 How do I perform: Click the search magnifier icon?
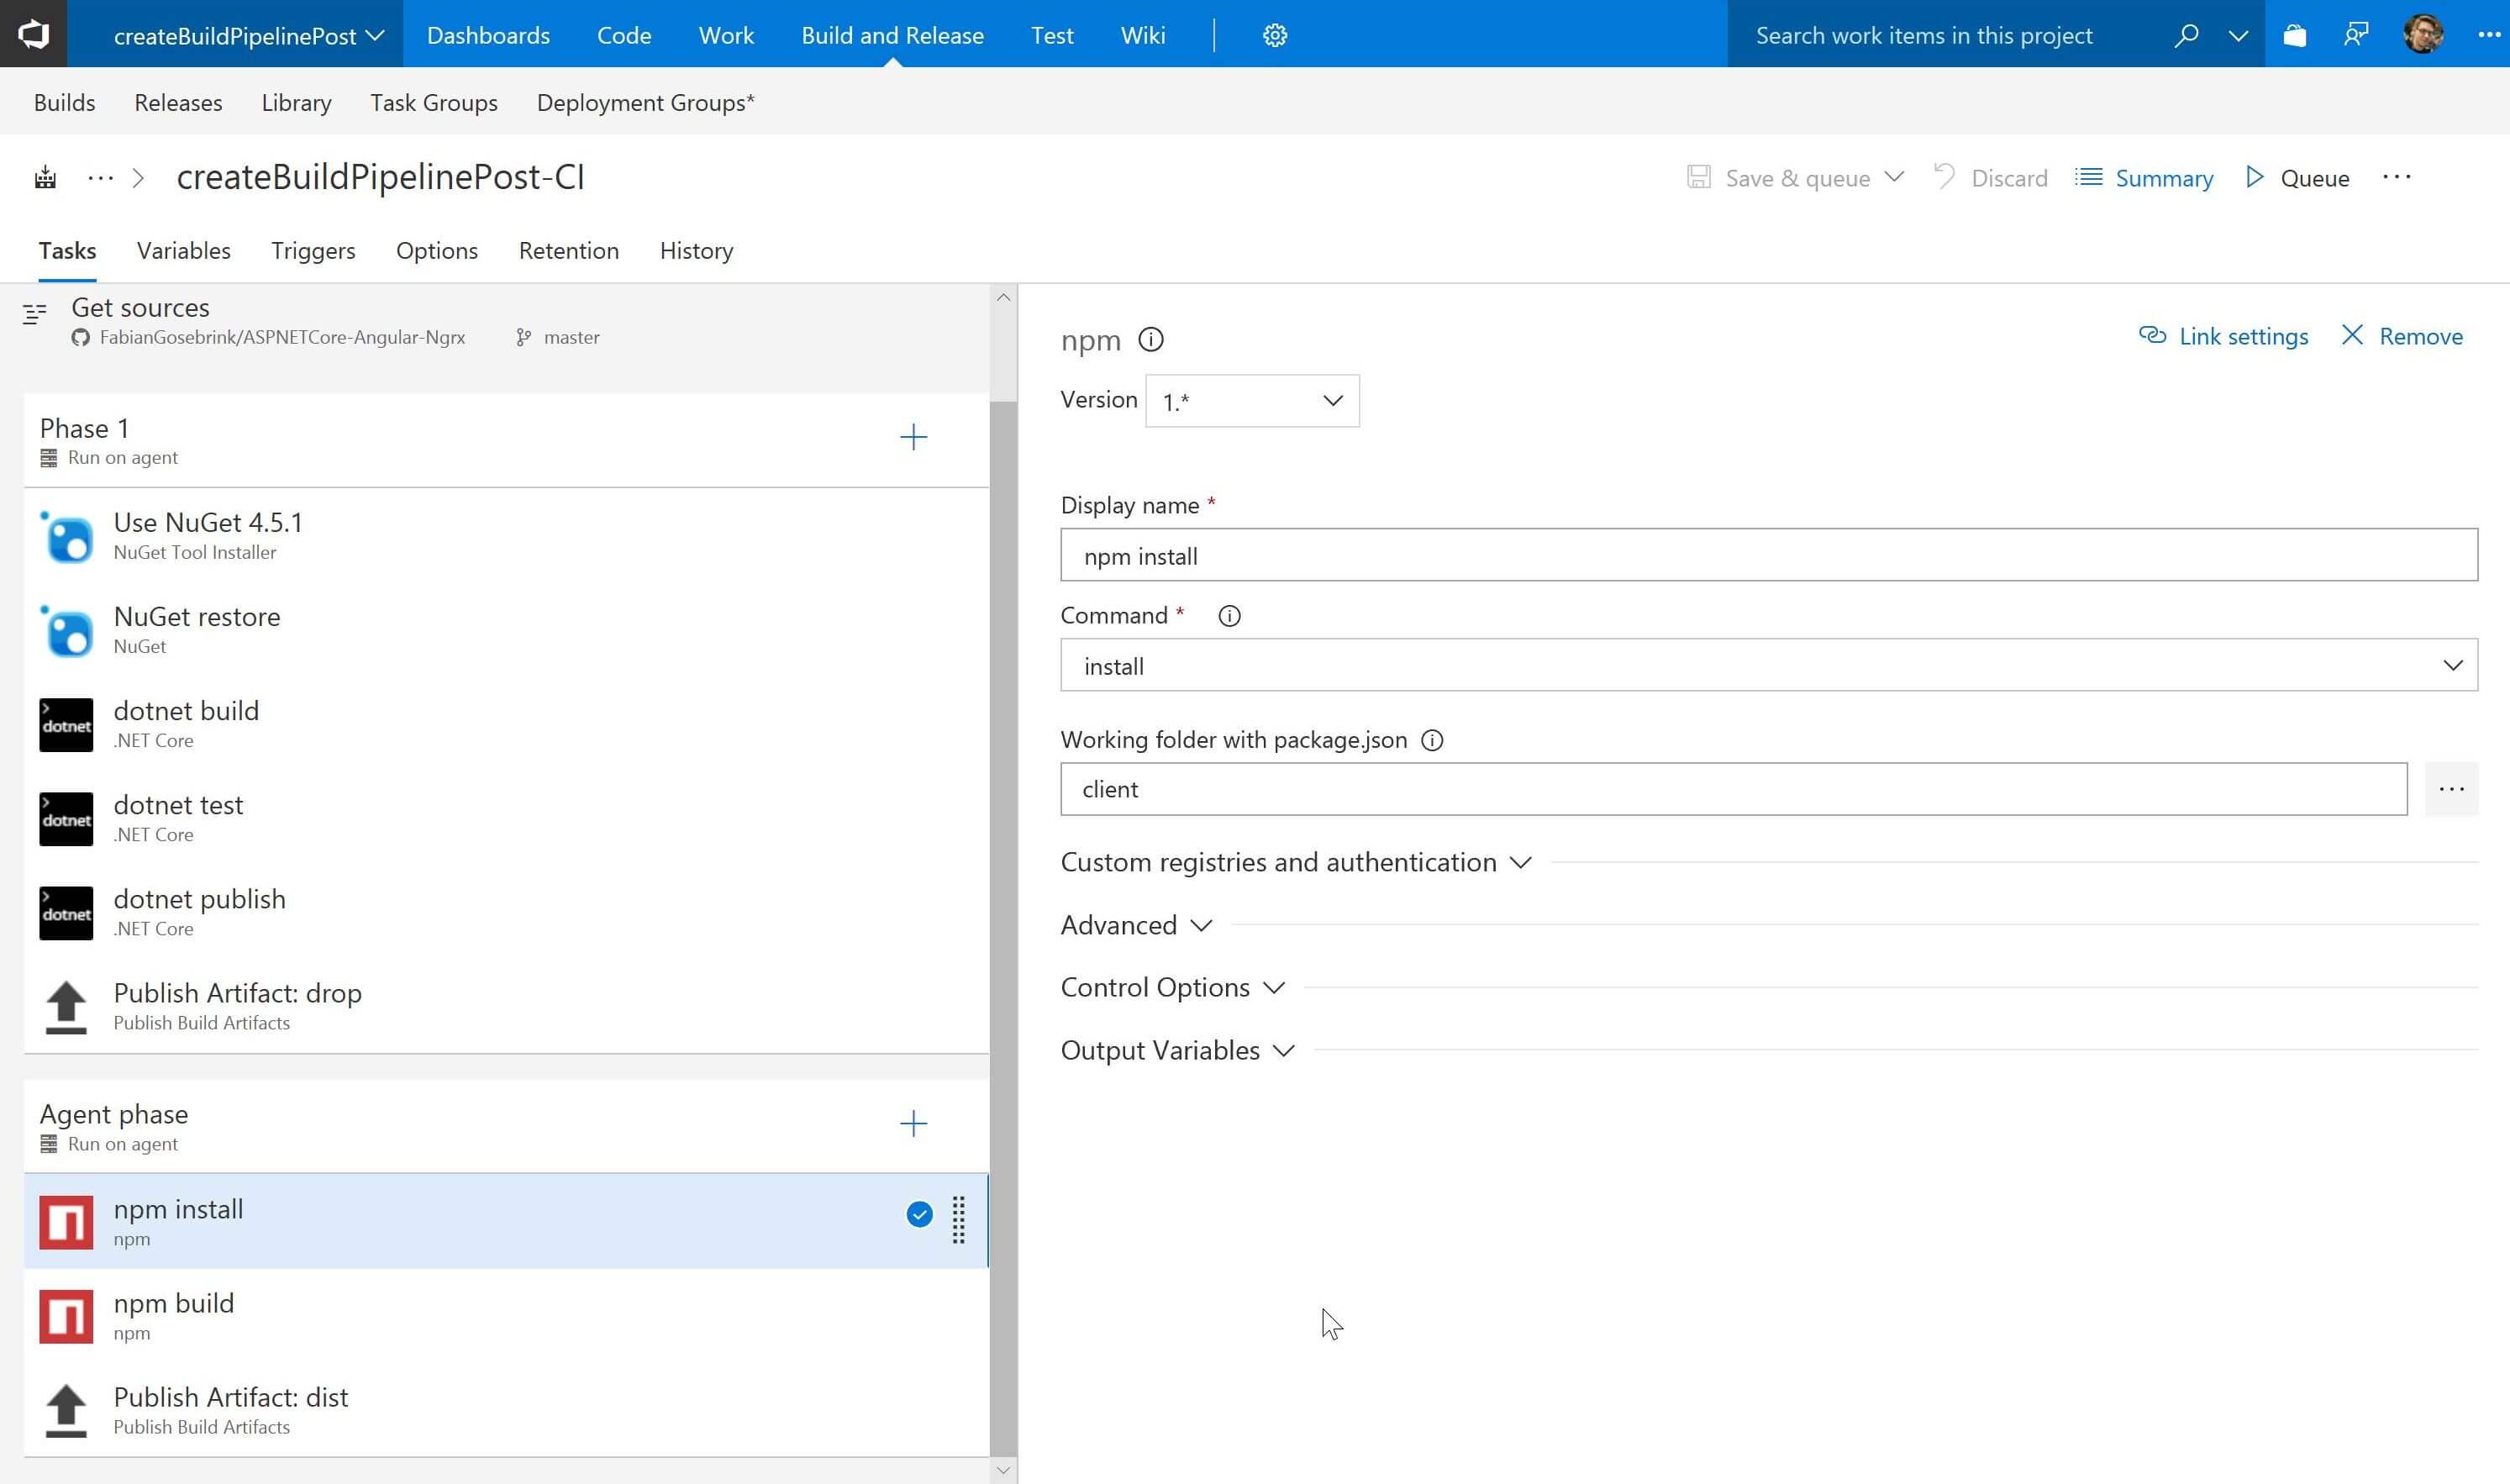(2186, 35)
